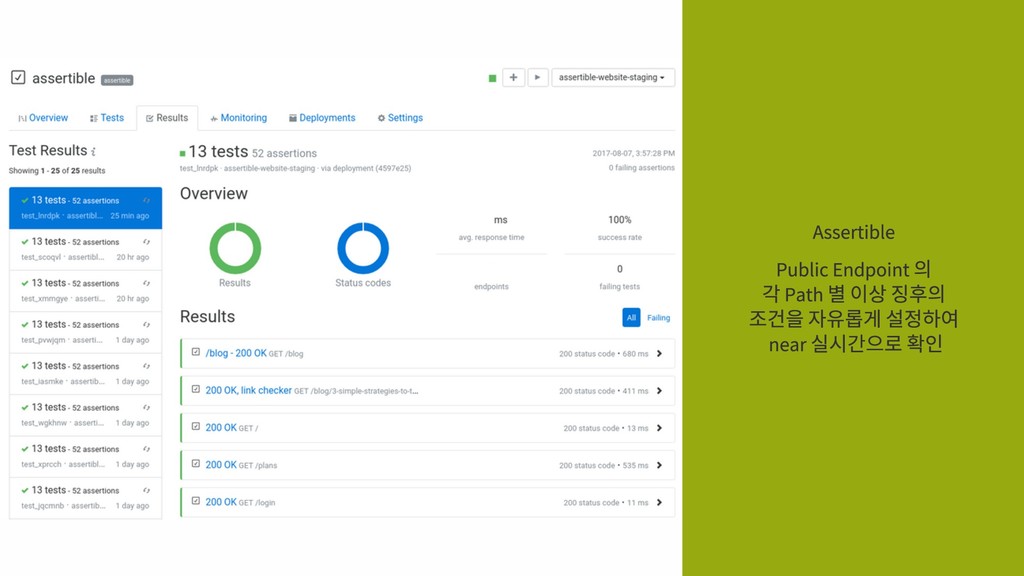This screenshot has height=576, width=1024.
Task: Click the 0 failing assertions text
Action: [x=641, y=168]
